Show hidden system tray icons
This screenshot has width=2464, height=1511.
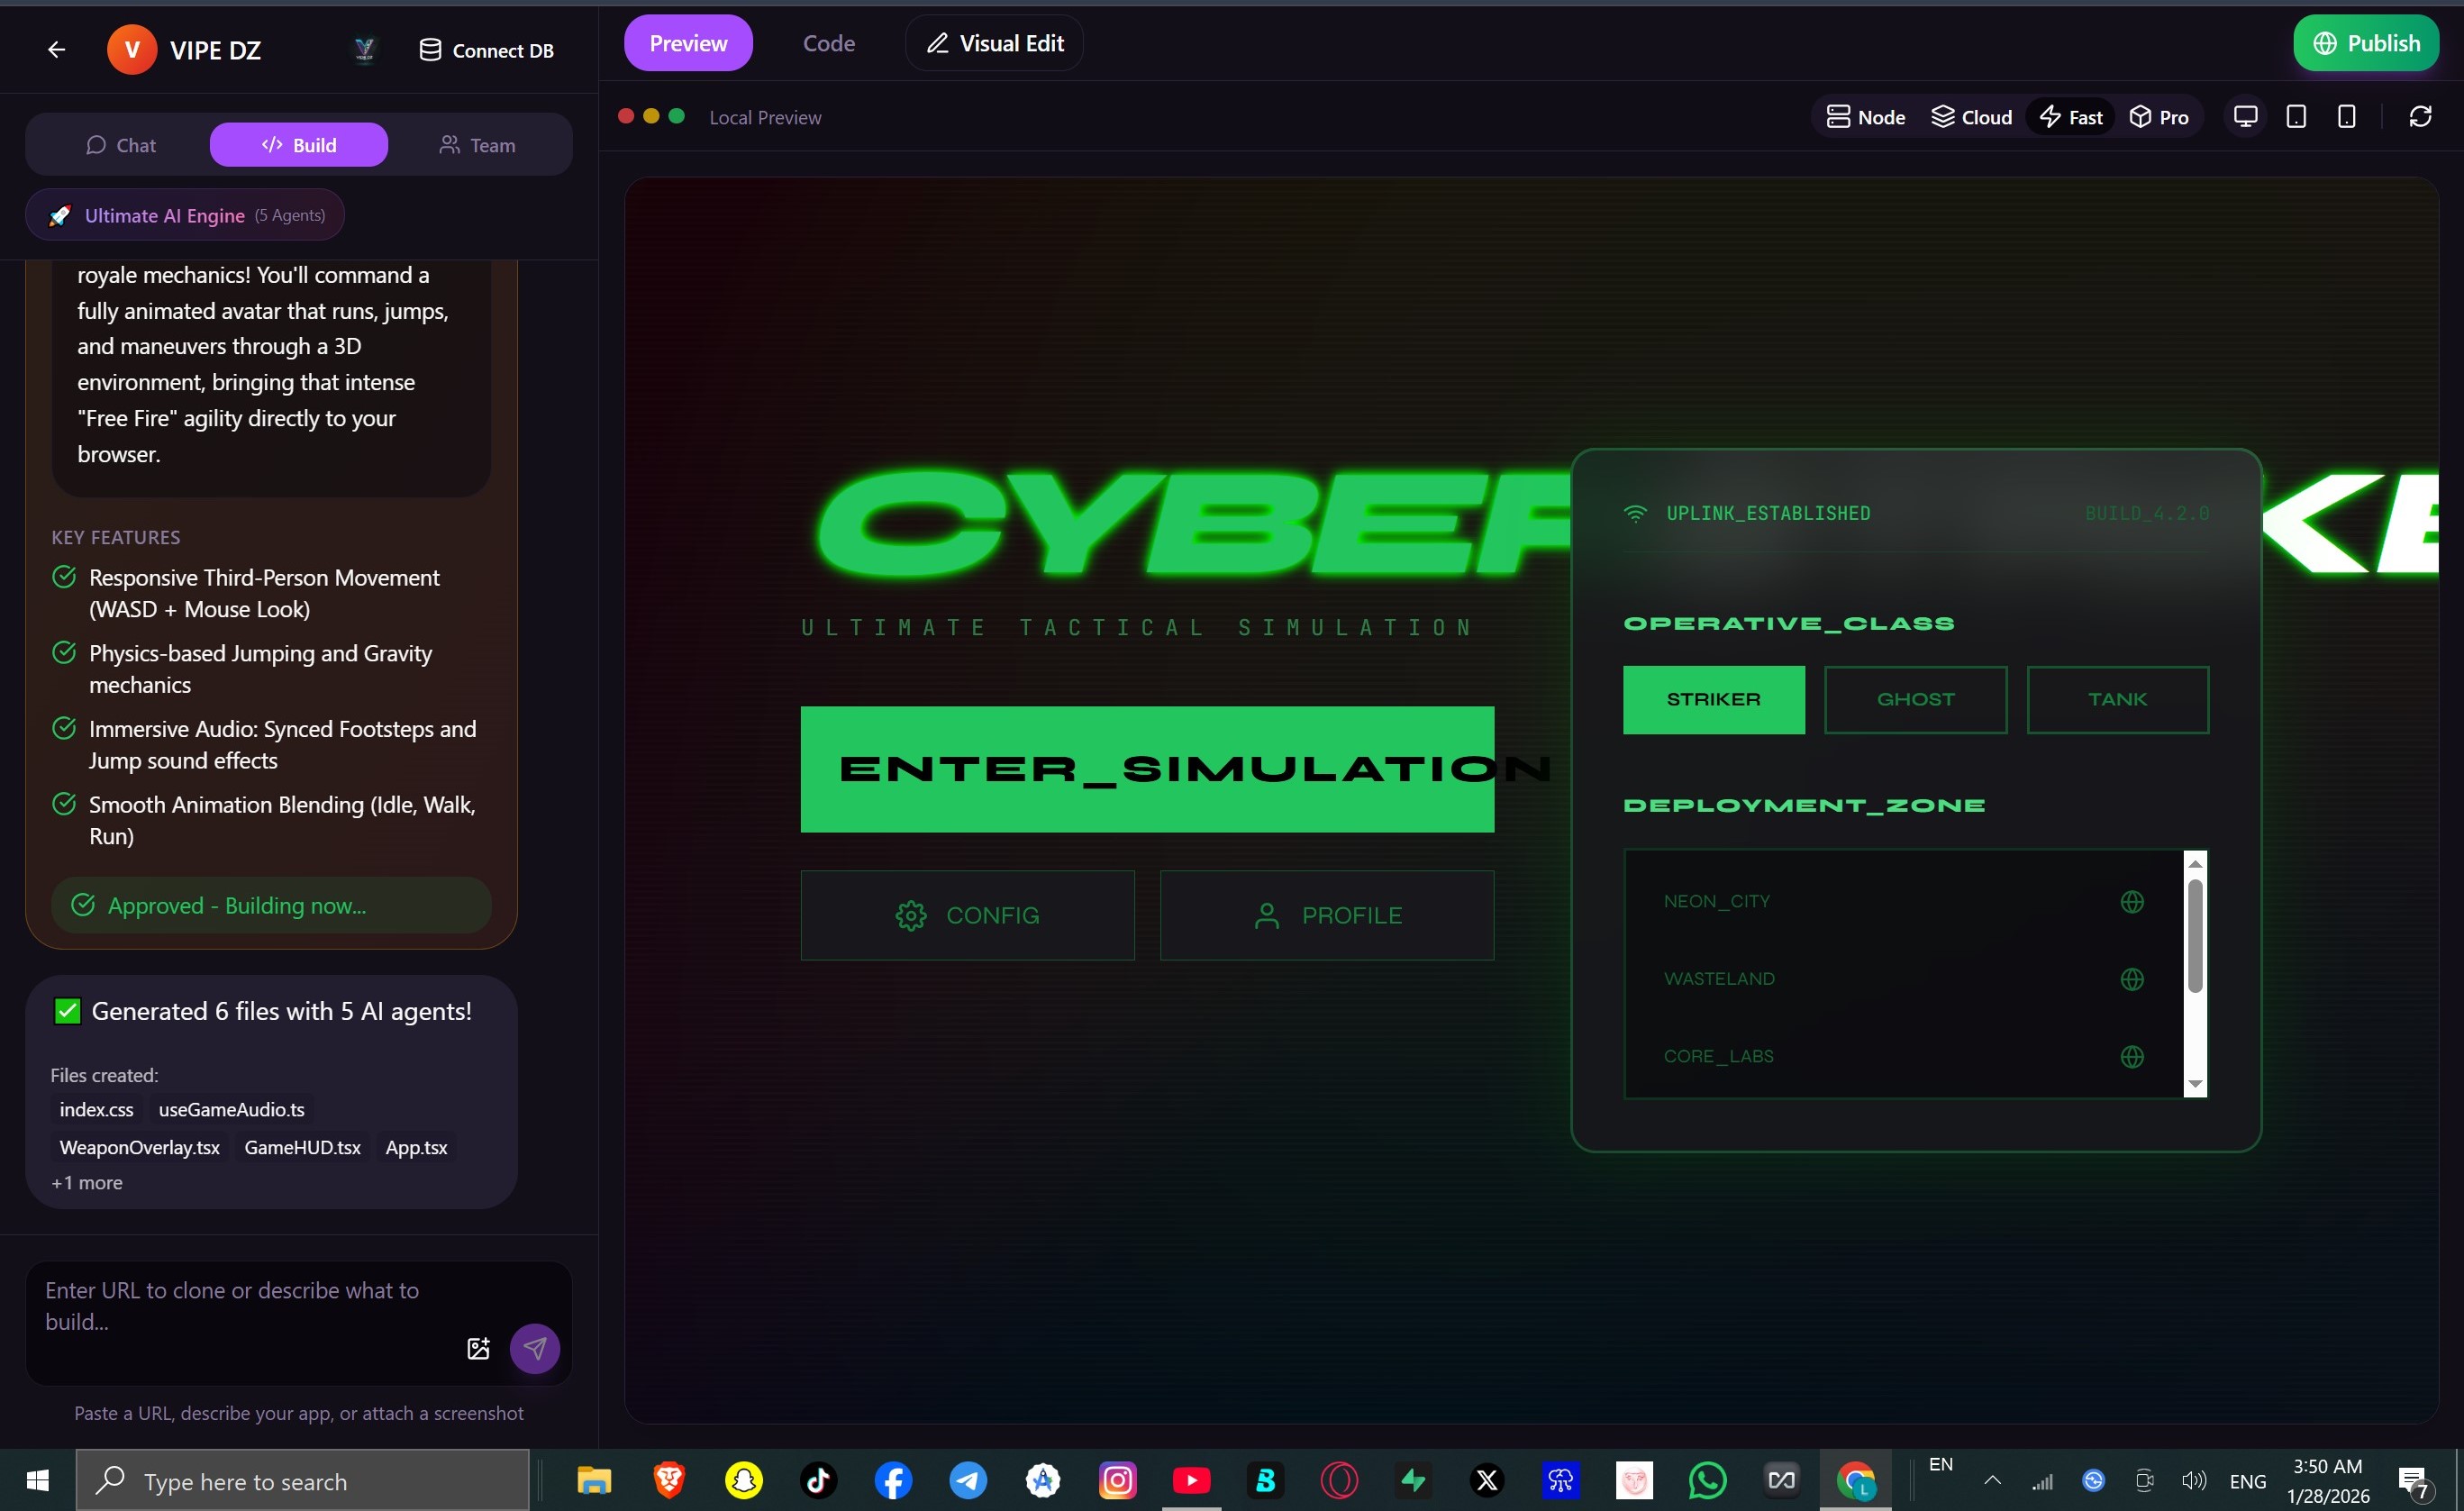(1992, 1481)
